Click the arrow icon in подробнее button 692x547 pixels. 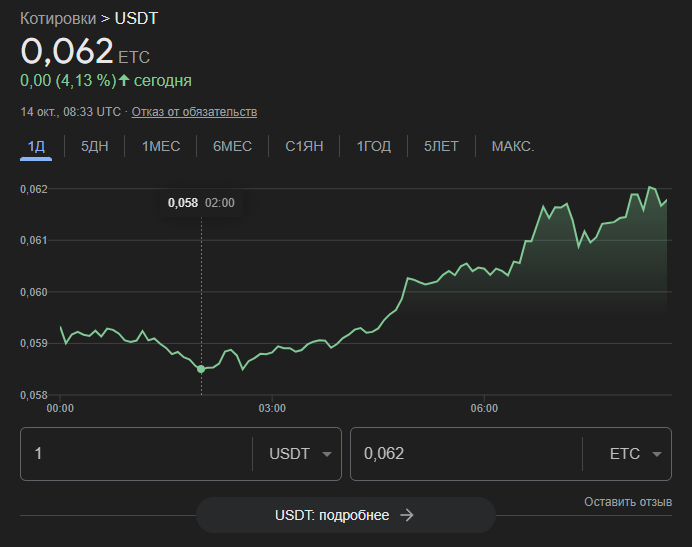(x=406, y=515)
